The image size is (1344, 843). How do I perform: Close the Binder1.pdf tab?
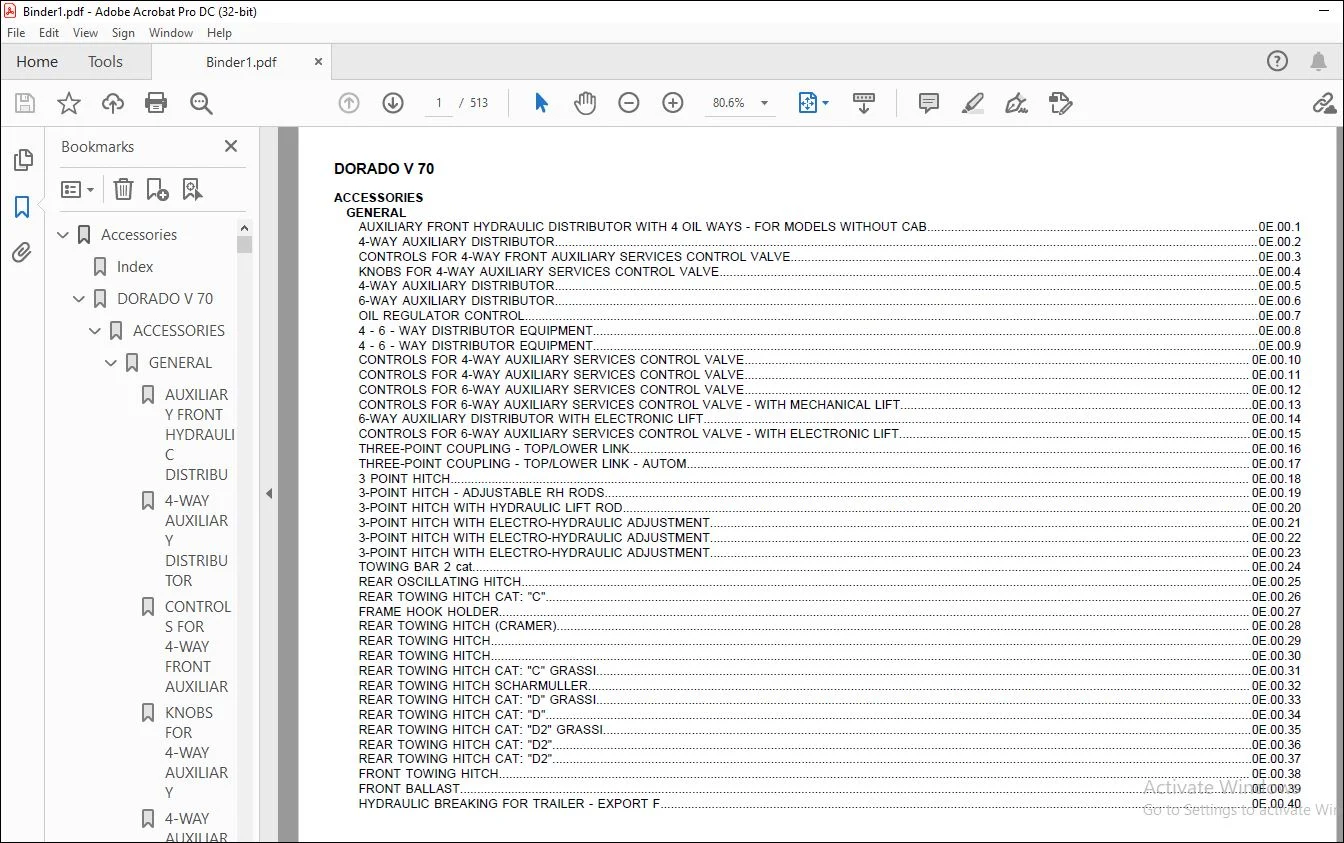coord(319,62)
